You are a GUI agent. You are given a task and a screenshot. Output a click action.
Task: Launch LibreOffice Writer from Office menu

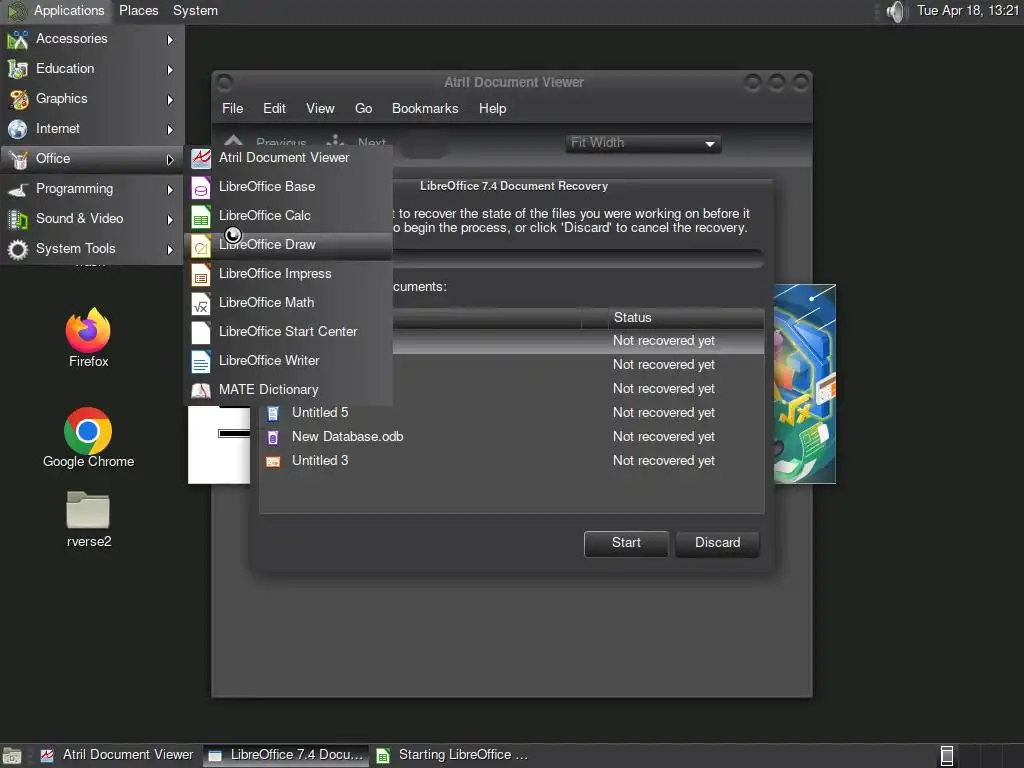pyautogui.click(x=289, y=360)
